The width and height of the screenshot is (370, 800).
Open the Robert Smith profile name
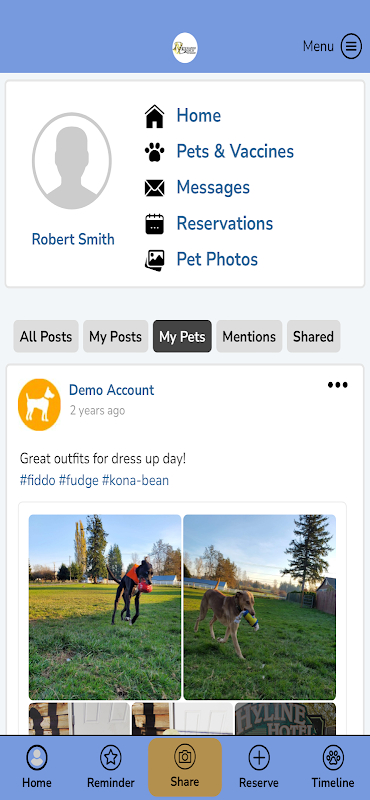click(x=73, y=239)
